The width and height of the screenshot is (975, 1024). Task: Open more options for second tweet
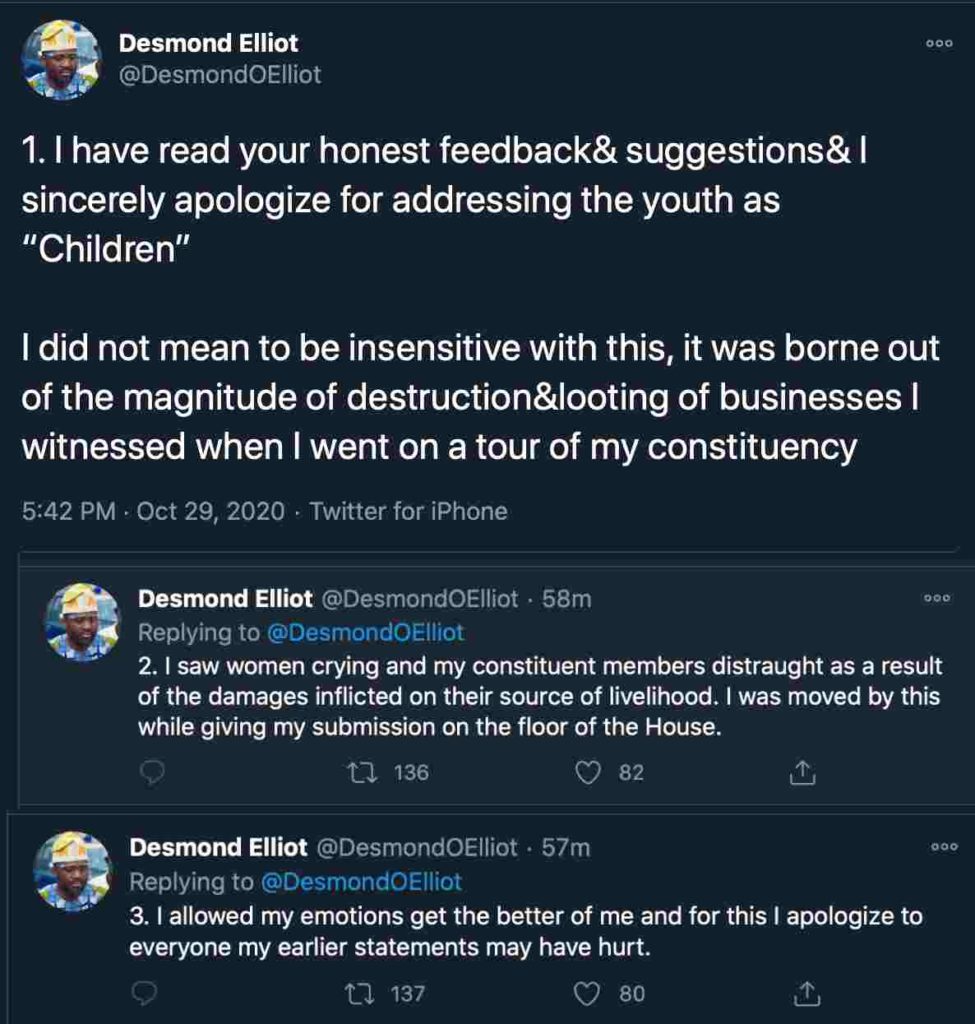coord(937,598)
